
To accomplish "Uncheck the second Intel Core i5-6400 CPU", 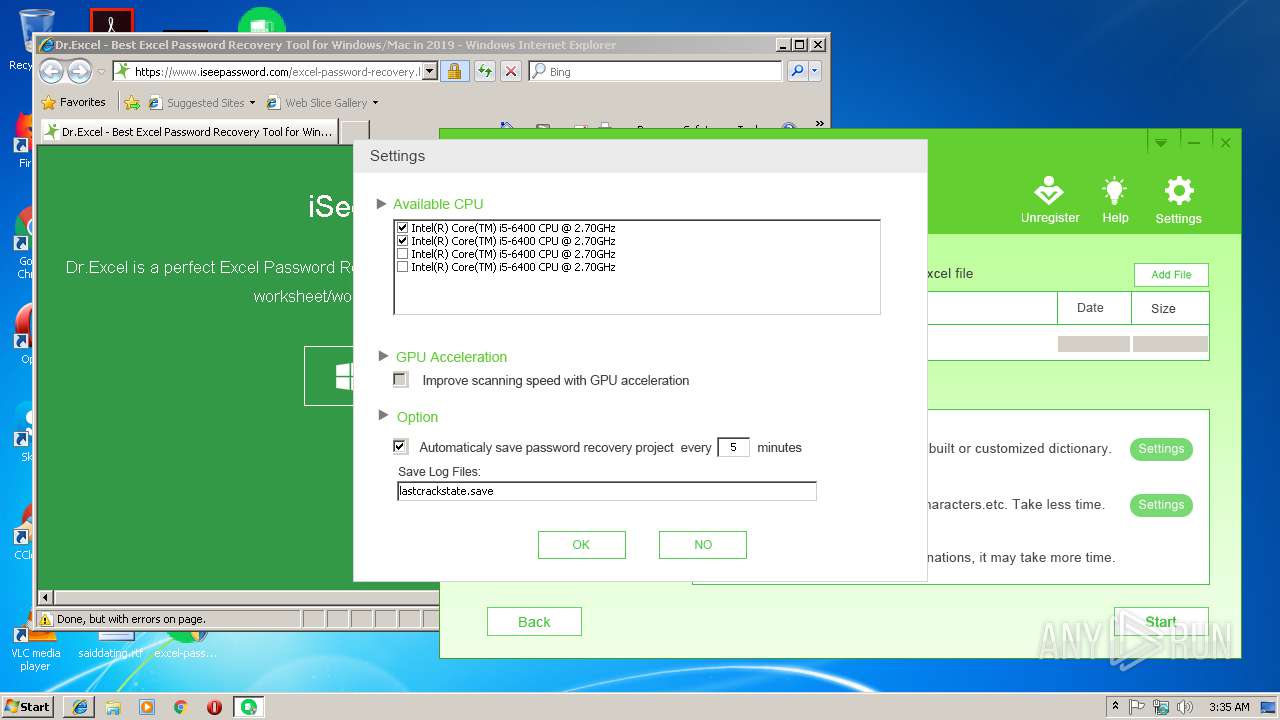I will click(403, 241).
